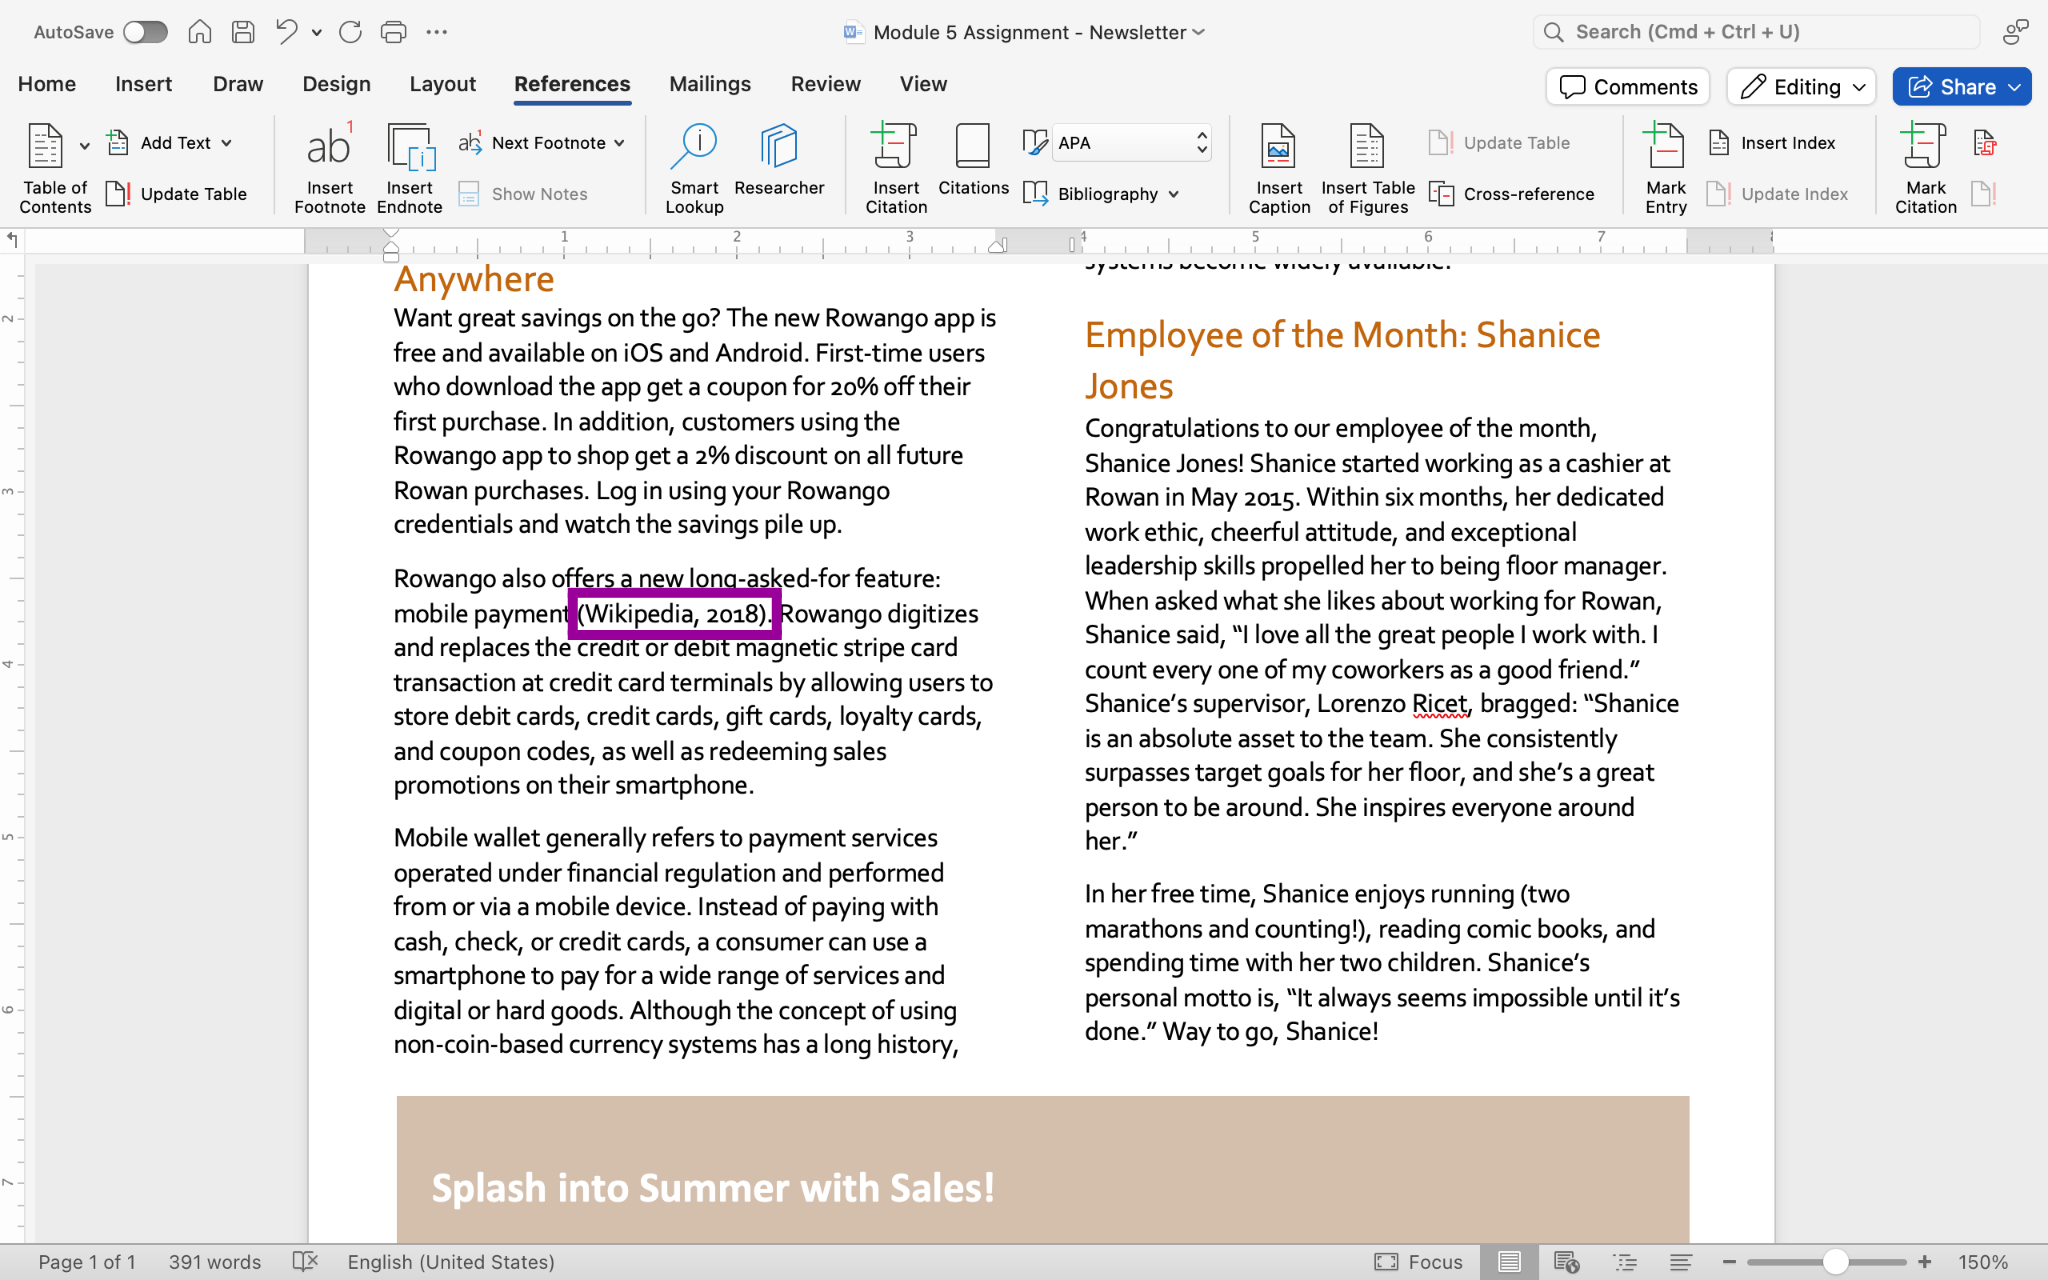The height and width of the screenshot is (1280, 2048).
Task: Expand the Table of Contents dropdown arrow
Action: [x=85, y=146]
